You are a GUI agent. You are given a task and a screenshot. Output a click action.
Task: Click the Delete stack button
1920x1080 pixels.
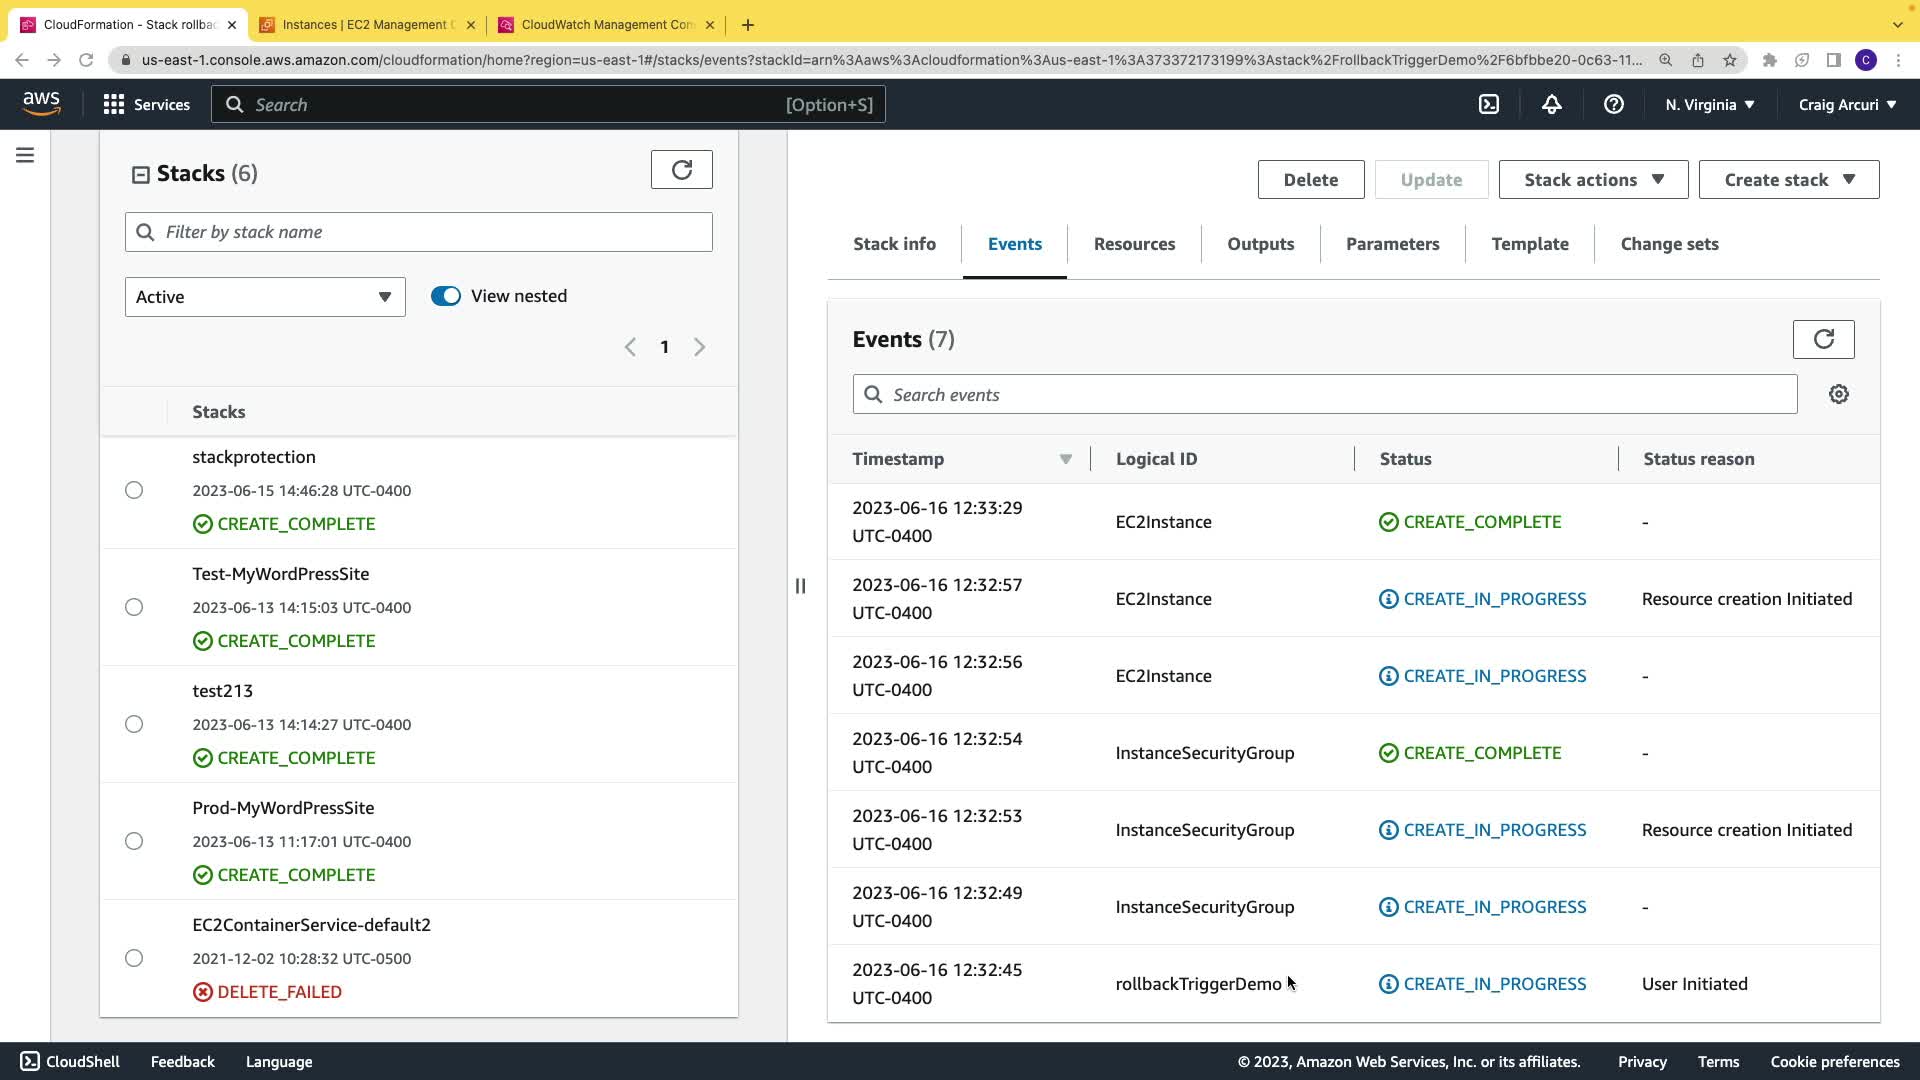(x=1310, y=180)
